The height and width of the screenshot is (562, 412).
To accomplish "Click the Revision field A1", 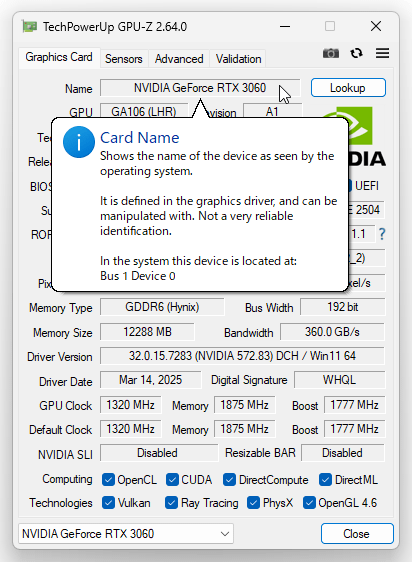I will click(x=273, y=111).
